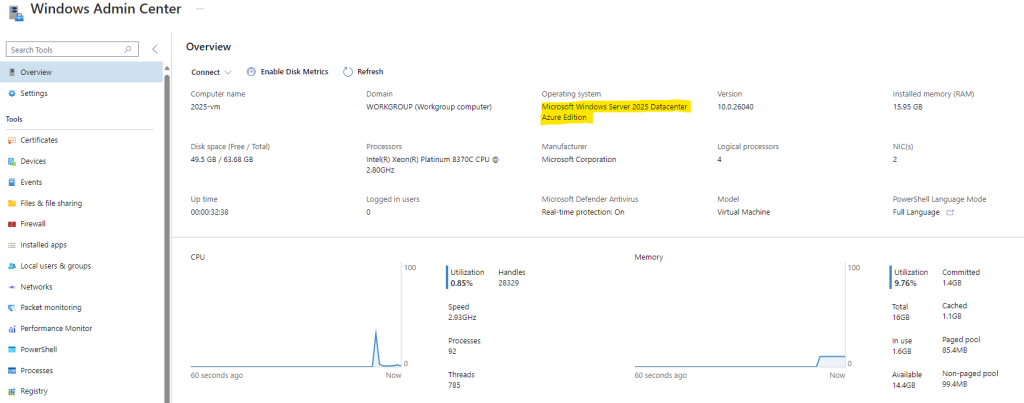Click the Files & file sharing folder icon
1024x403 pixels.
(x=12, y=203)
